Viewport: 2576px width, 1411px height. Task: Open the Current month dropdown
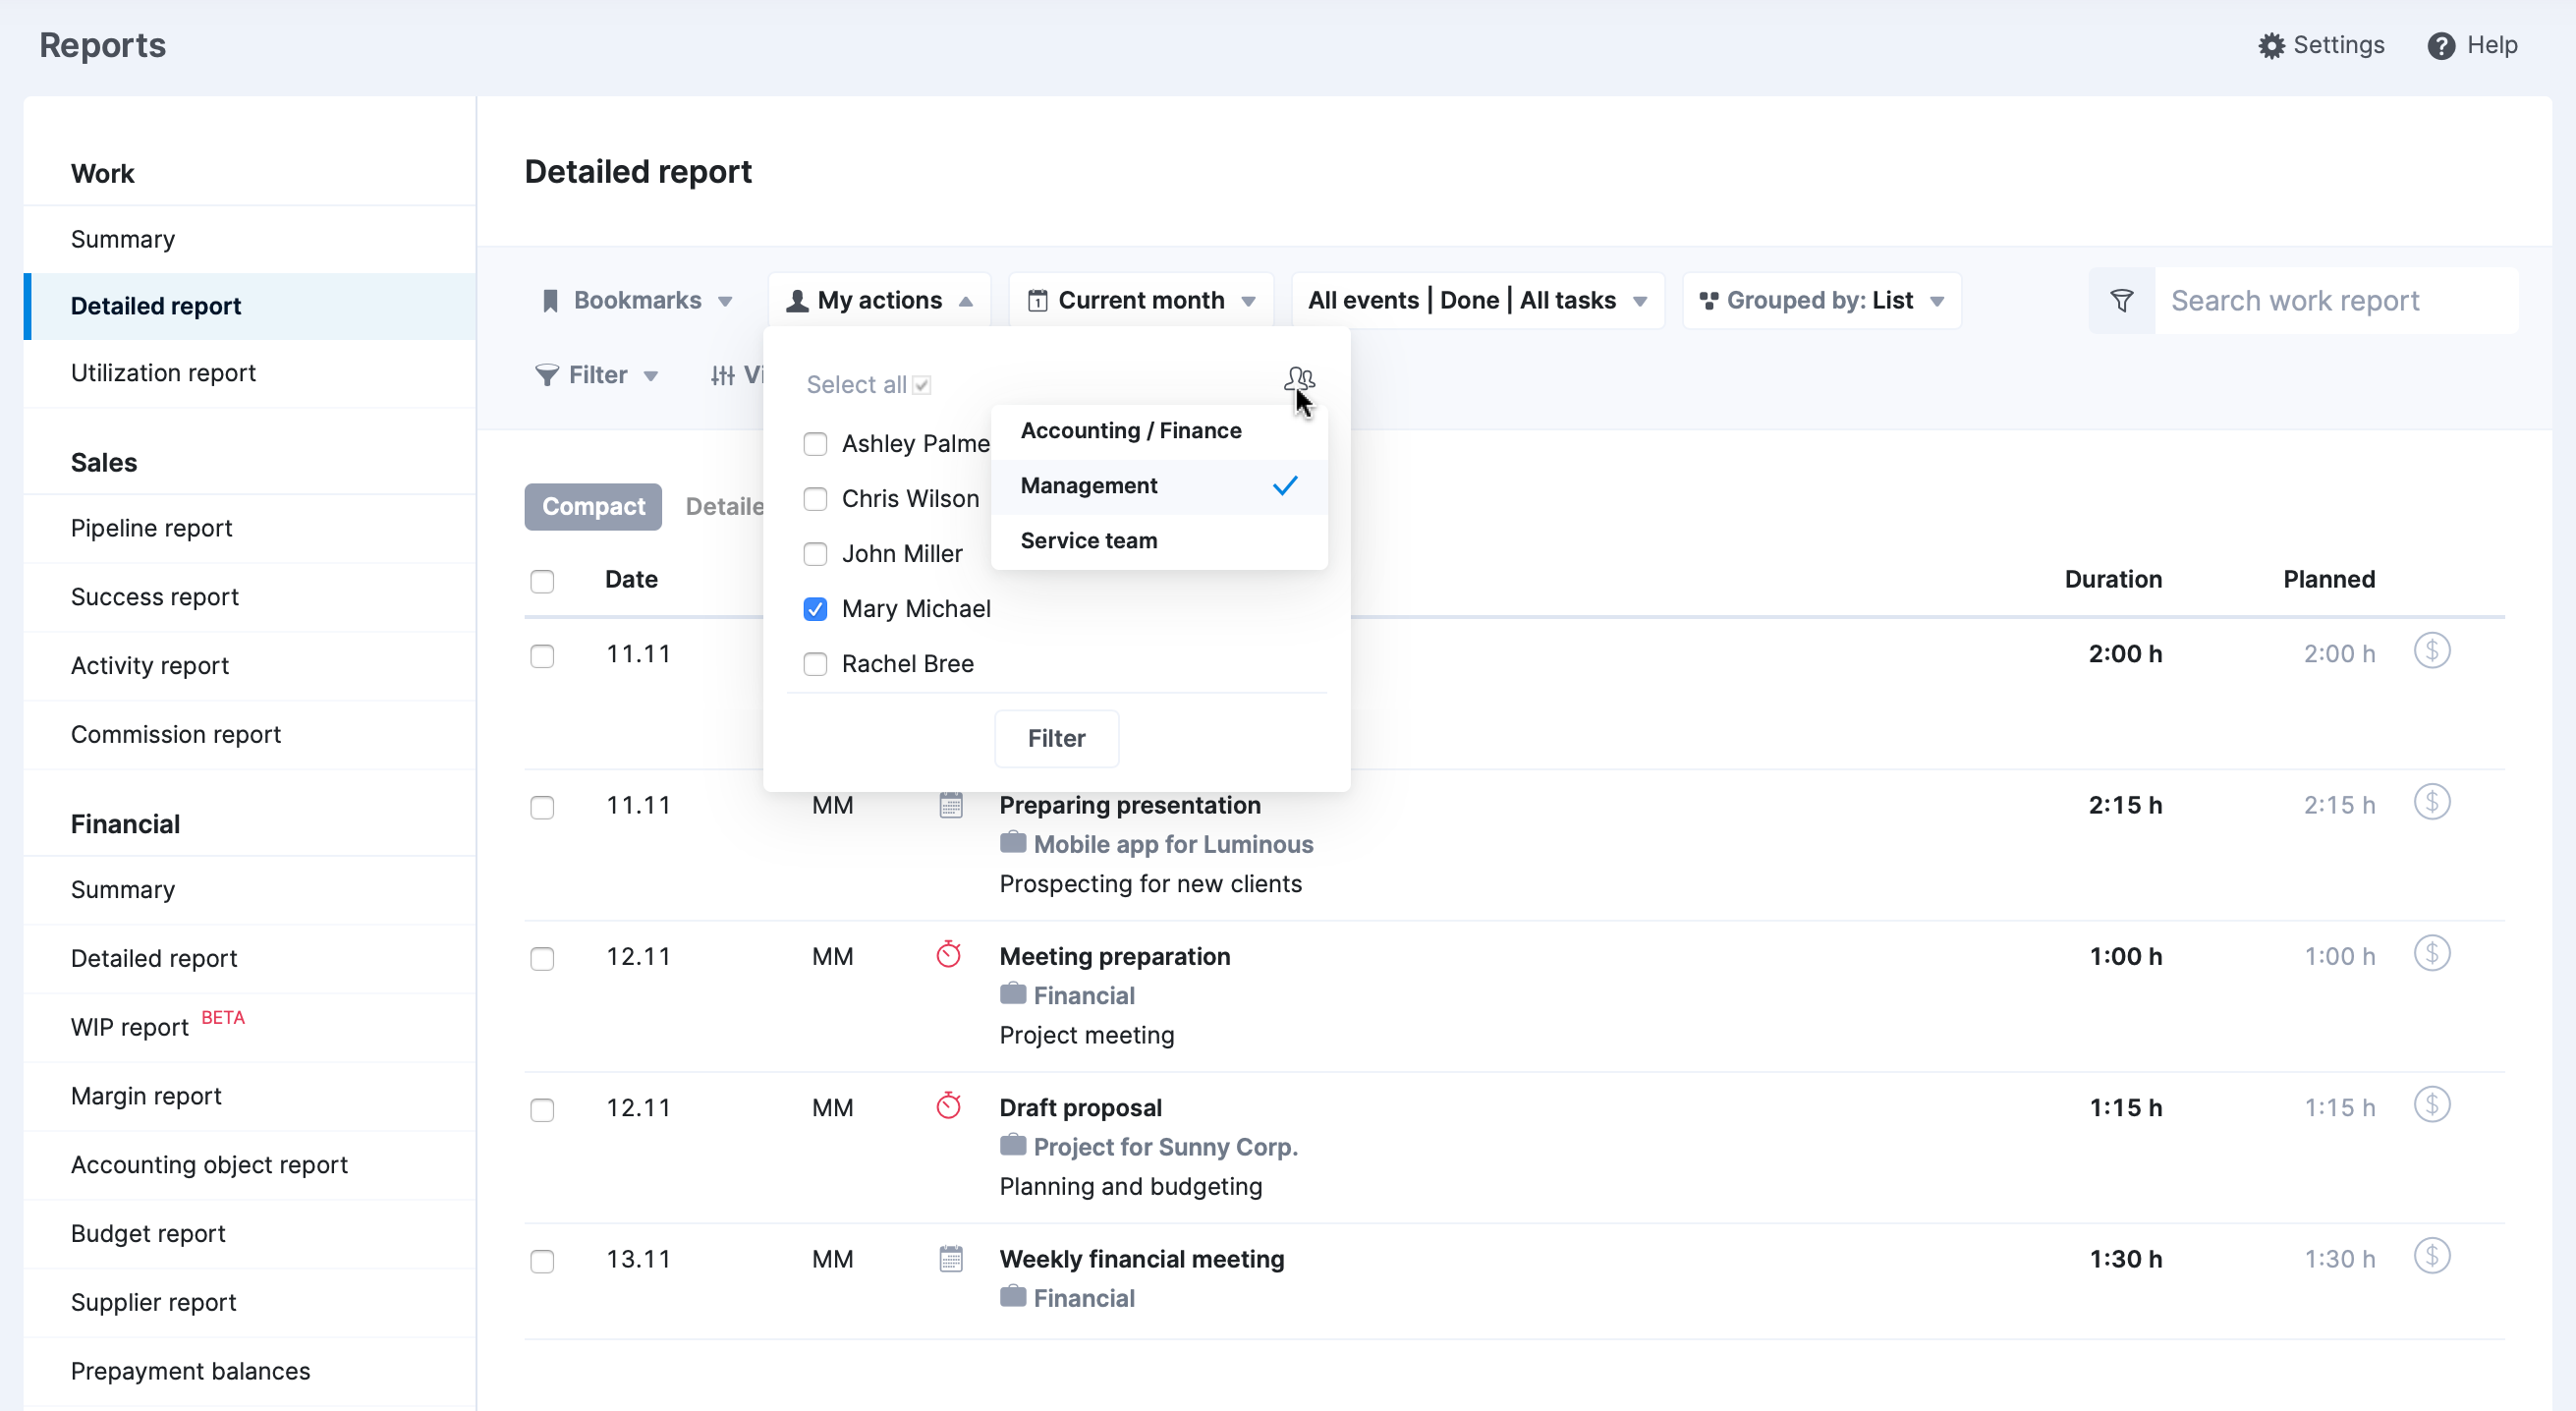1141,301
